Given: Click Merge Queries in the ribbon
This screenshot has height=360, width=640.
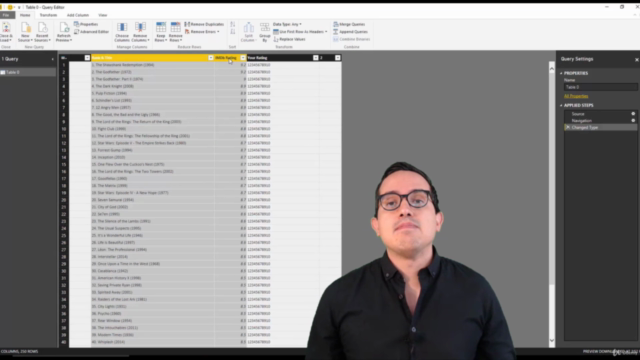Looking at the screenshot, I should tap(349, 24).
